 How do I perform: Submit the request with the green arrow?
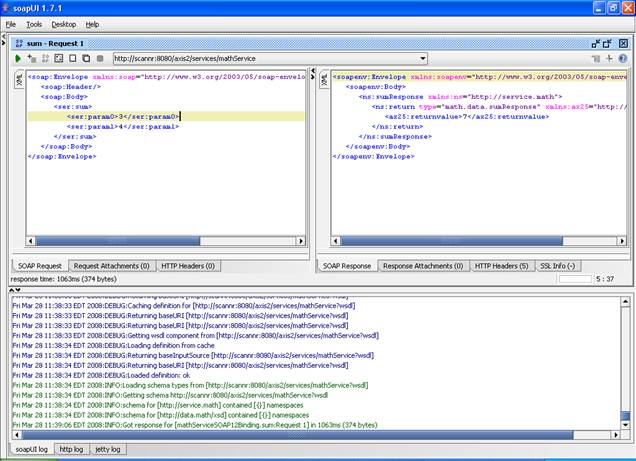pyautogui.click(x=18, y=59)
